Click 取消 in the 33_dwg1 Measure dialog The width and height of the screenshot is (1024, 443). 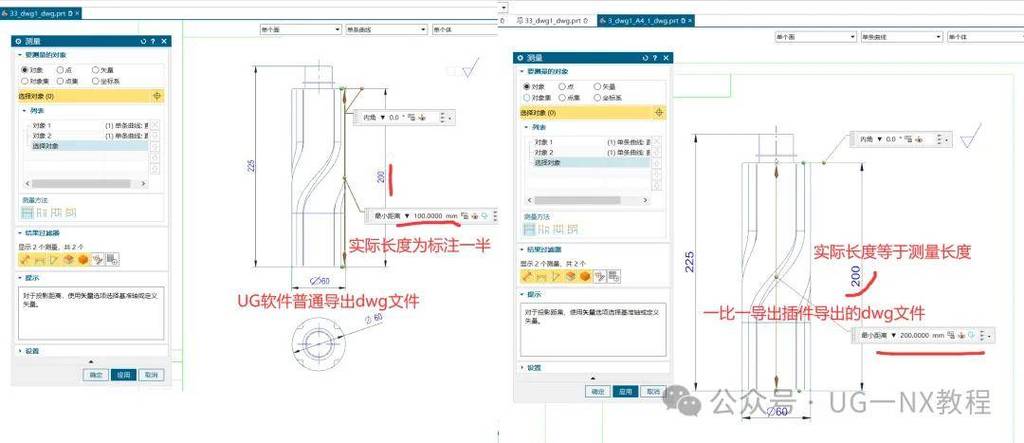tap(151, 375)
